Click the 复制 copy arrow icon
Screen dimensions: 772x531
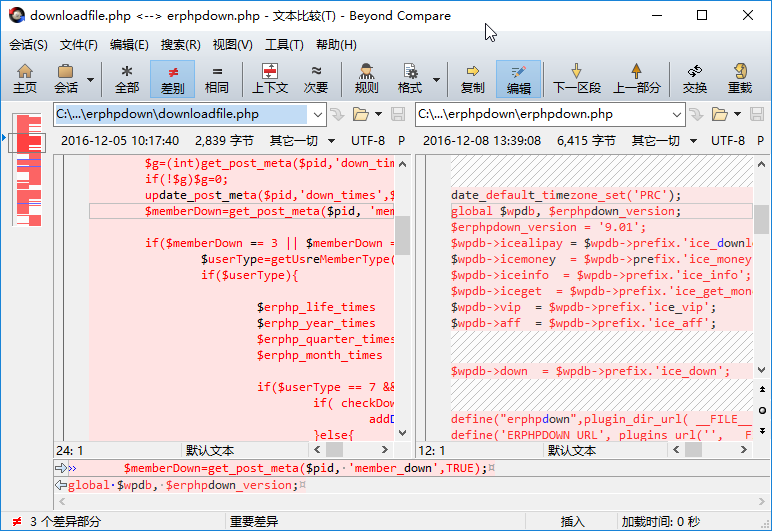(473, 72)
